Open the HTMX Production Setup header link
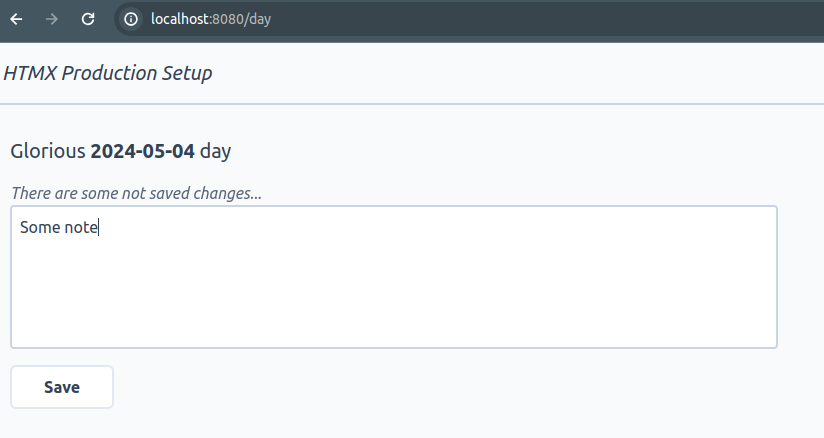This screenshot has width=824, height=438. [108, 73]
